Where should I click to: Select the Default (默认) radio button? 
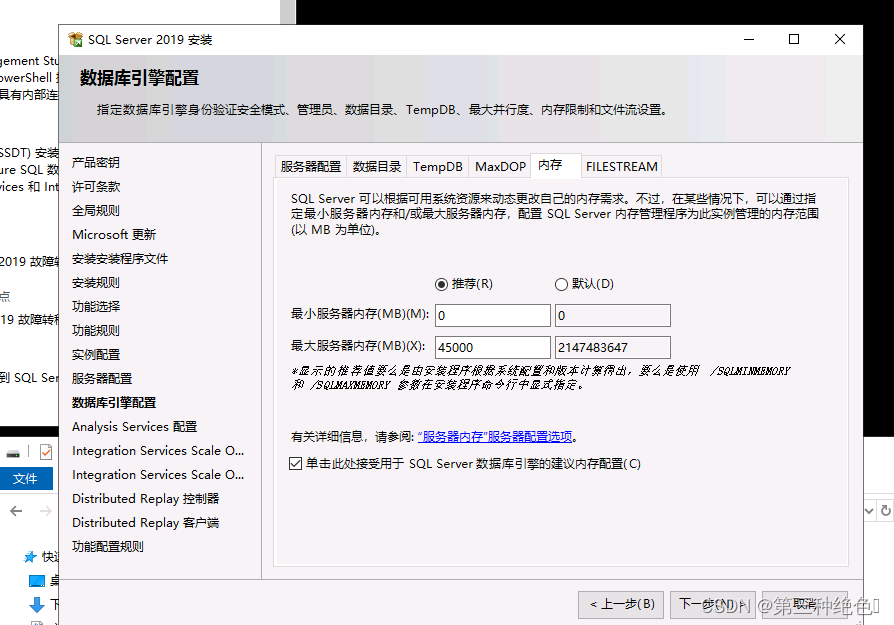[x=561, y=284]
